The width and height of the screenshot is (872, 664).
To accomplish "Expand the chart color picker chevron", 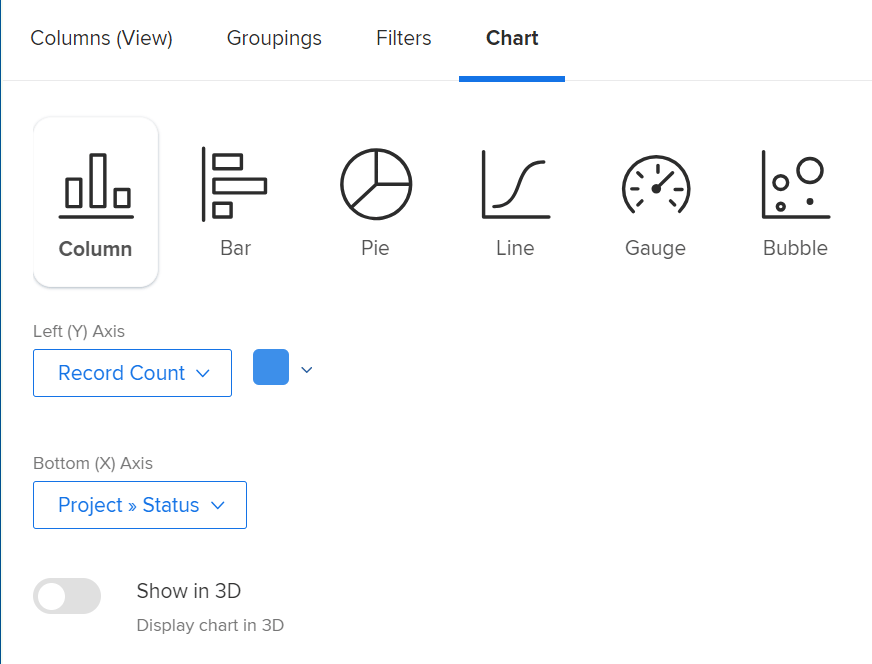I will tap(307, 369).
